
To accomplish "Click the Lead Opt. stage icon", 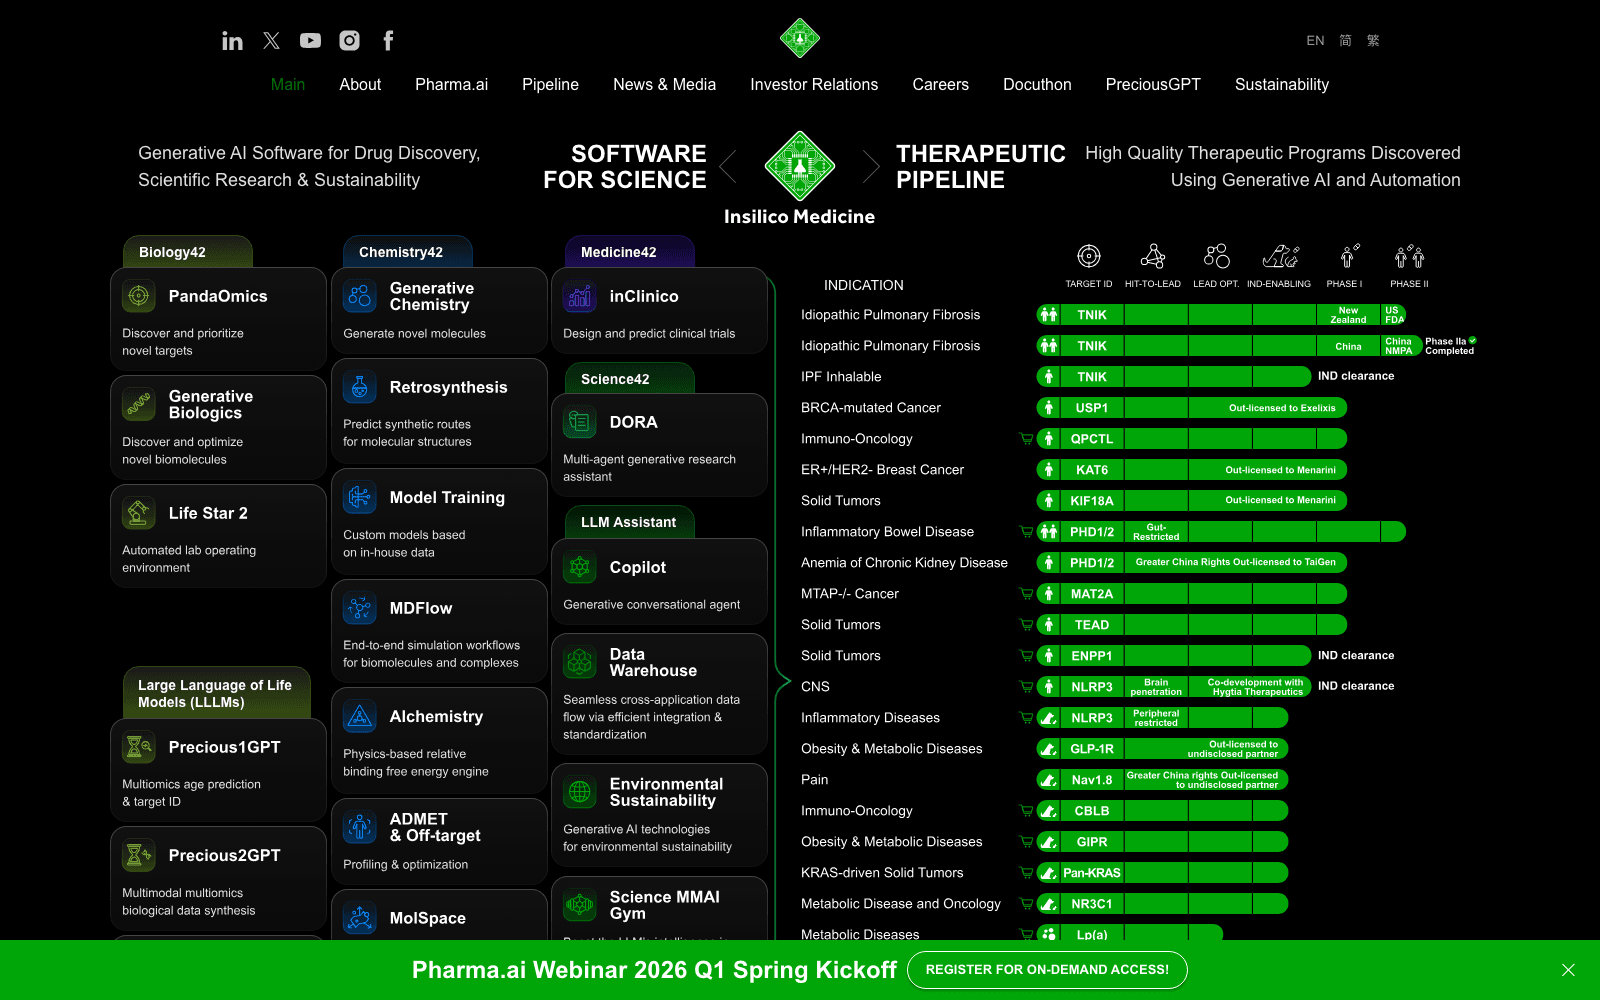I will 1216,256.
